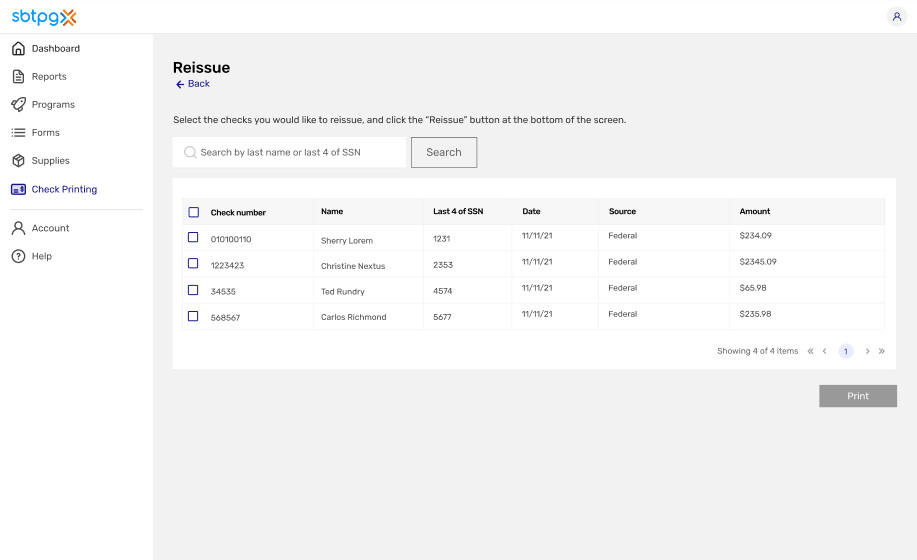Click the Reports document icon
This screenshot has height=560, width=917.
tap(19, 77)
